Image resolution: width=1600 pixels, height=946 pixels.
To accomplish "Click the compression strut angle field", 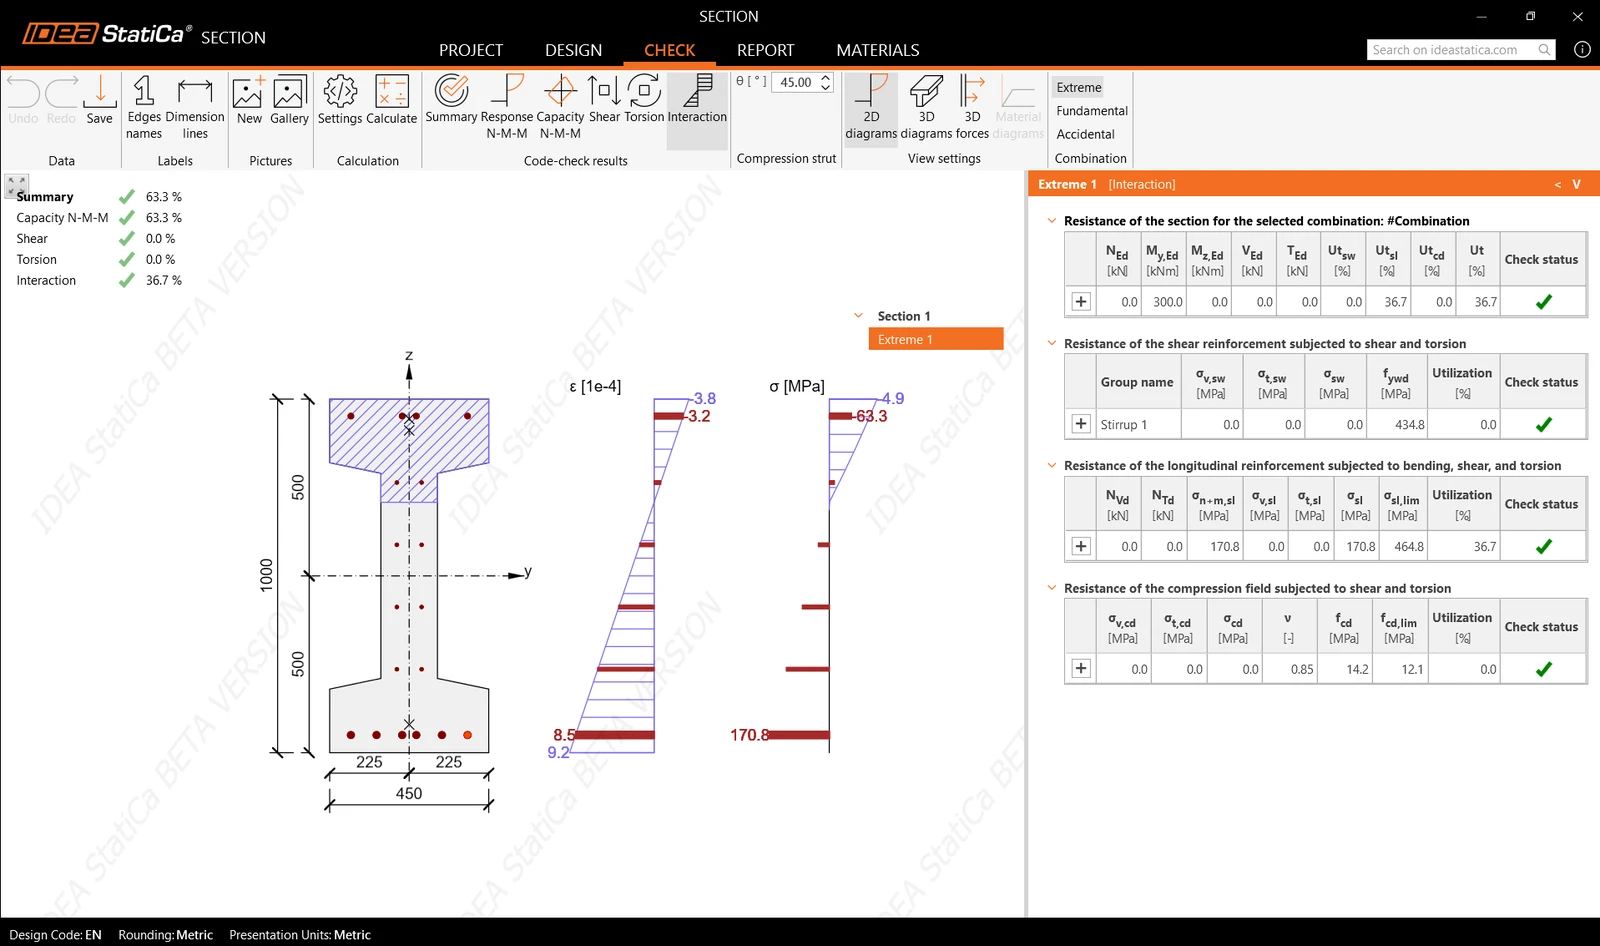I will click(x=795, y=82).
